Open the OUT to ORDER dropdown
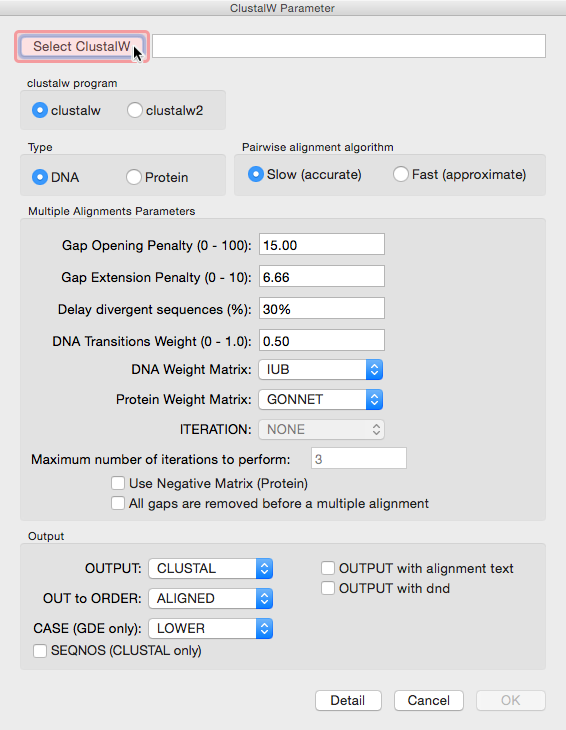 pos(210,598)
